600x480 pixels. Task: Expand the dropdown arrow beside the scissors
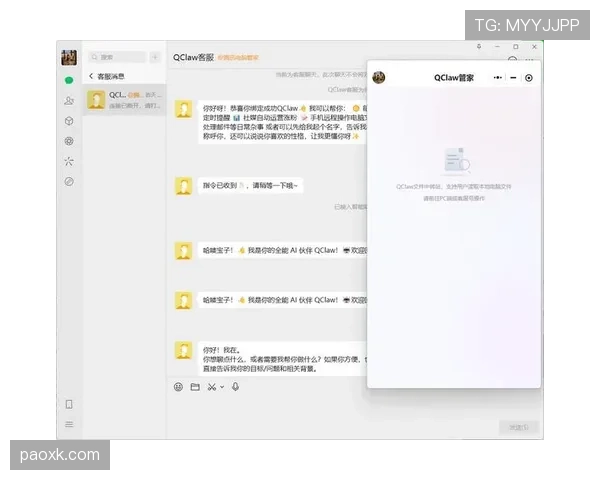222,387
